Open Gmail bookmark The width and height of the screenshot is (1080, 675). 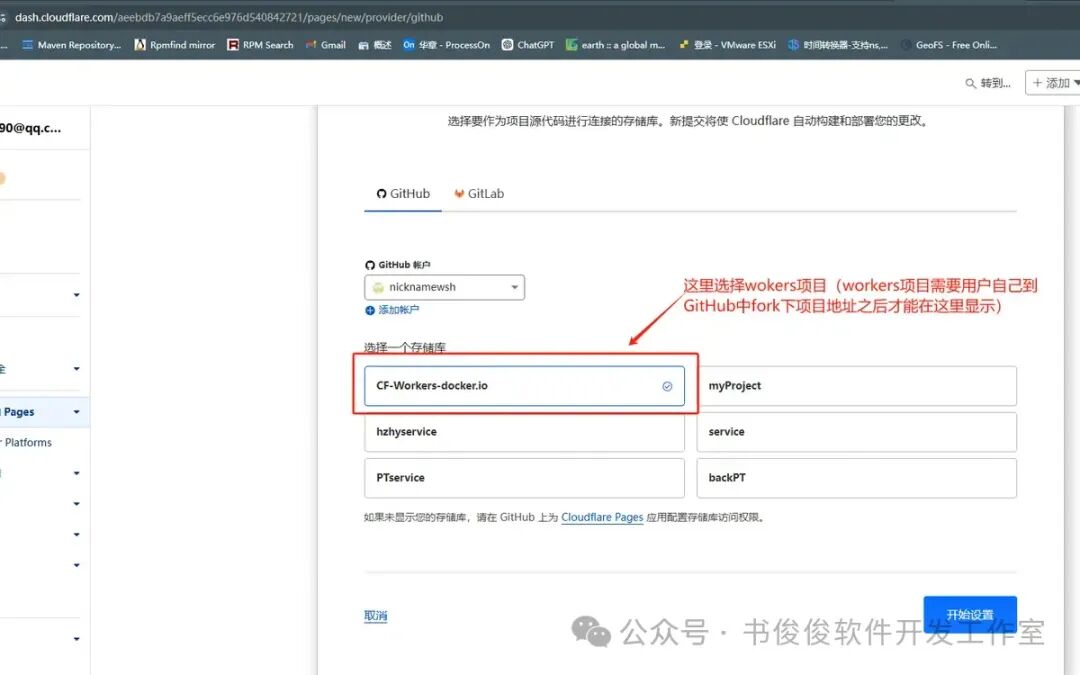point(326,45)
